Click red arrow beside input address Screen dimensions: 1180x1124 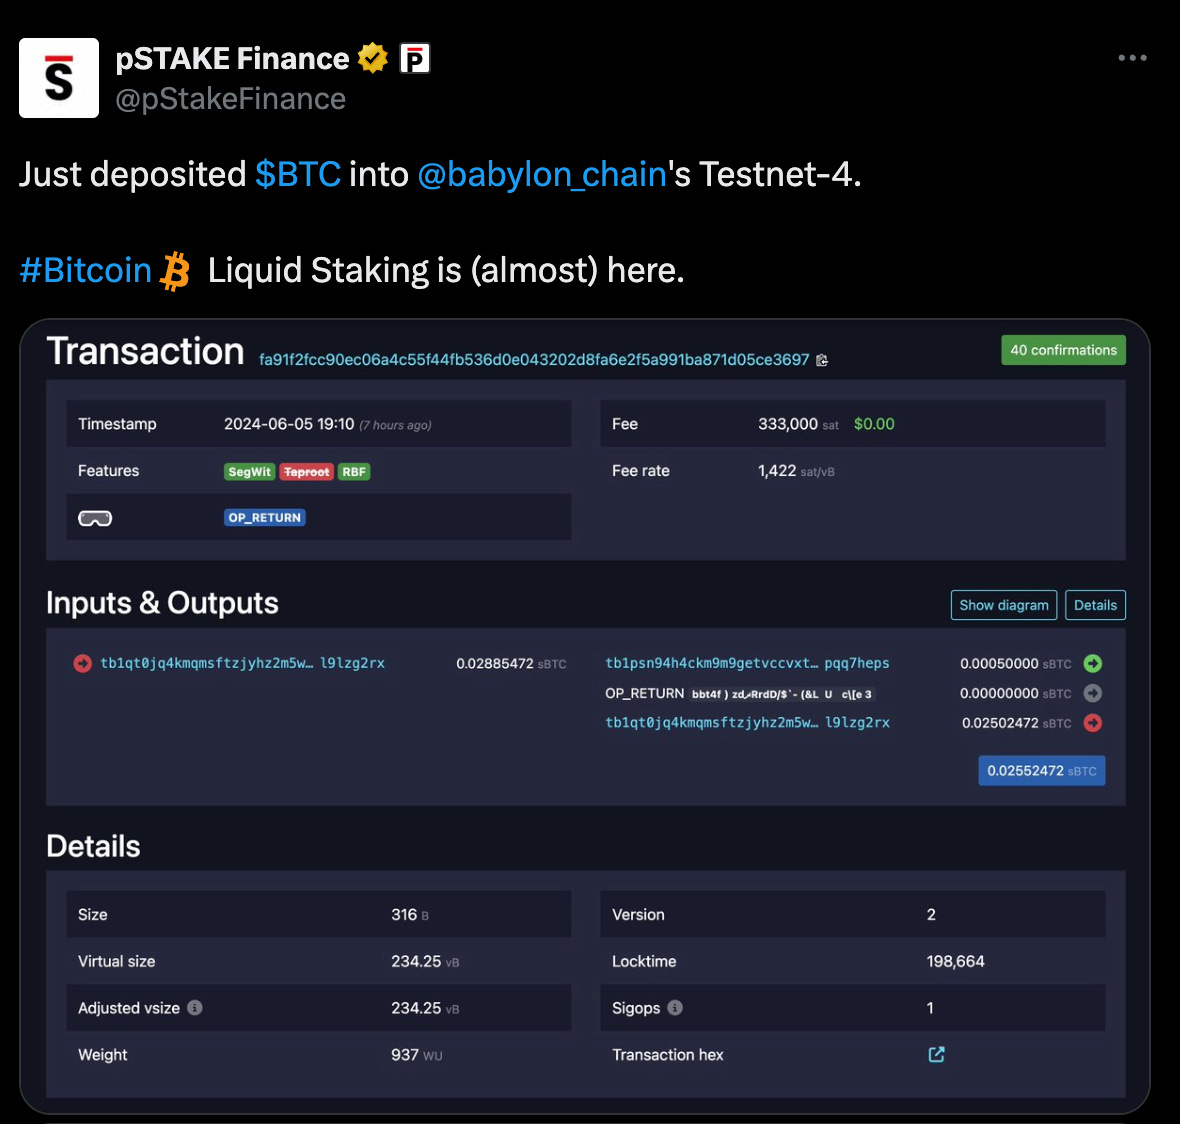pos(83,664)
